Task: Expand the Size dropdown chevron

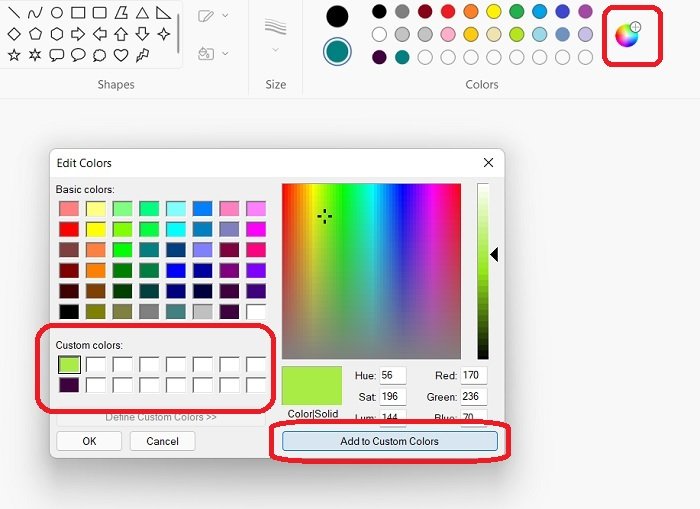Action: (x=275, y=50)
